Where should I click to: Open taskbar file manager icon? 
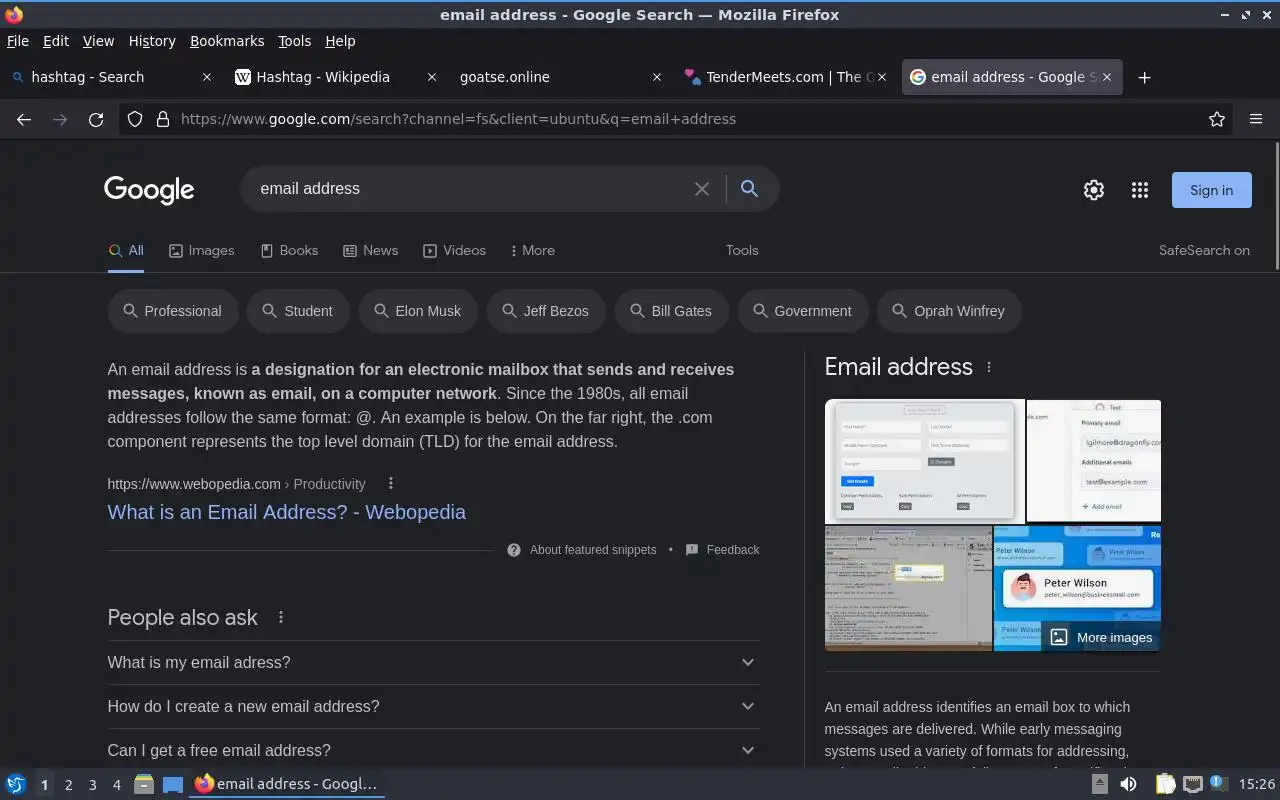(144, 784)
